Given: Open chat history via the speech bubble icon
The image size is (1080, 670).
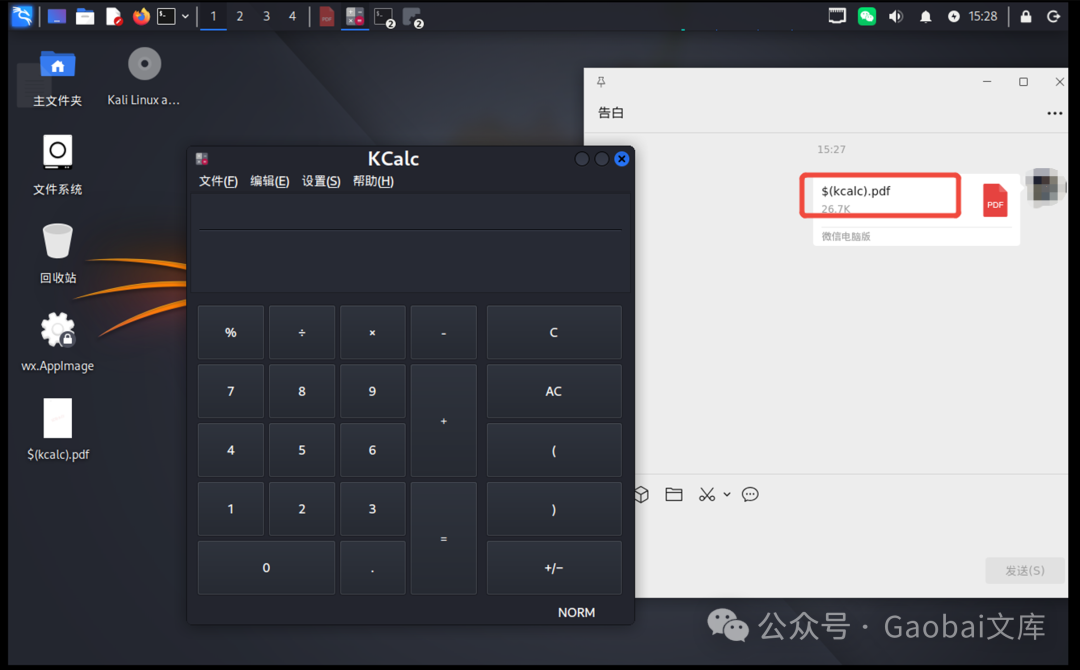Looking at the screenshot, I should [750, 494].
